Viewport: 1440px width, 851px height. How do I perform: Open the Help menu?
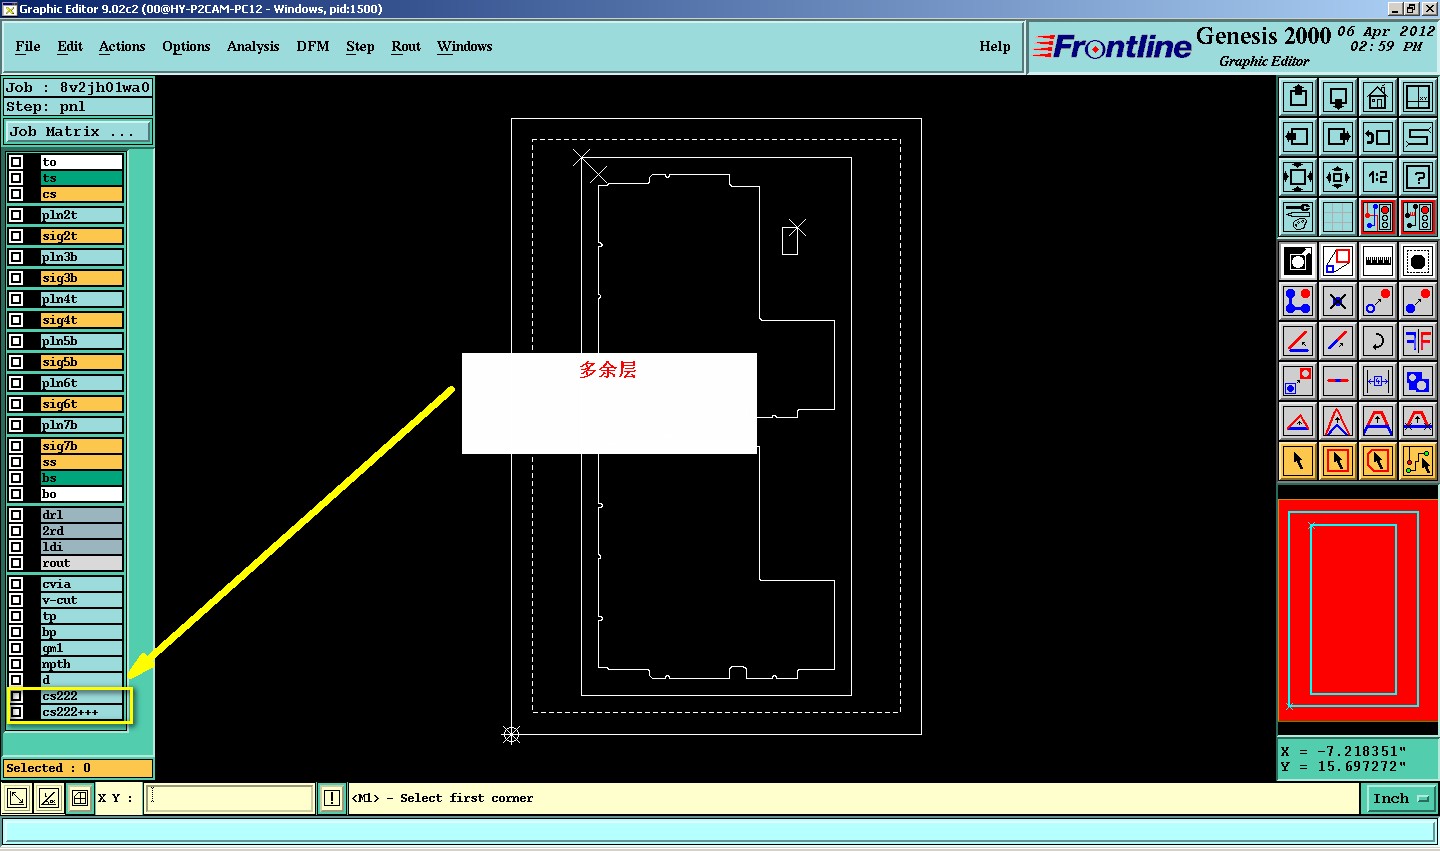pyautogui.click(x=995, y=46)
